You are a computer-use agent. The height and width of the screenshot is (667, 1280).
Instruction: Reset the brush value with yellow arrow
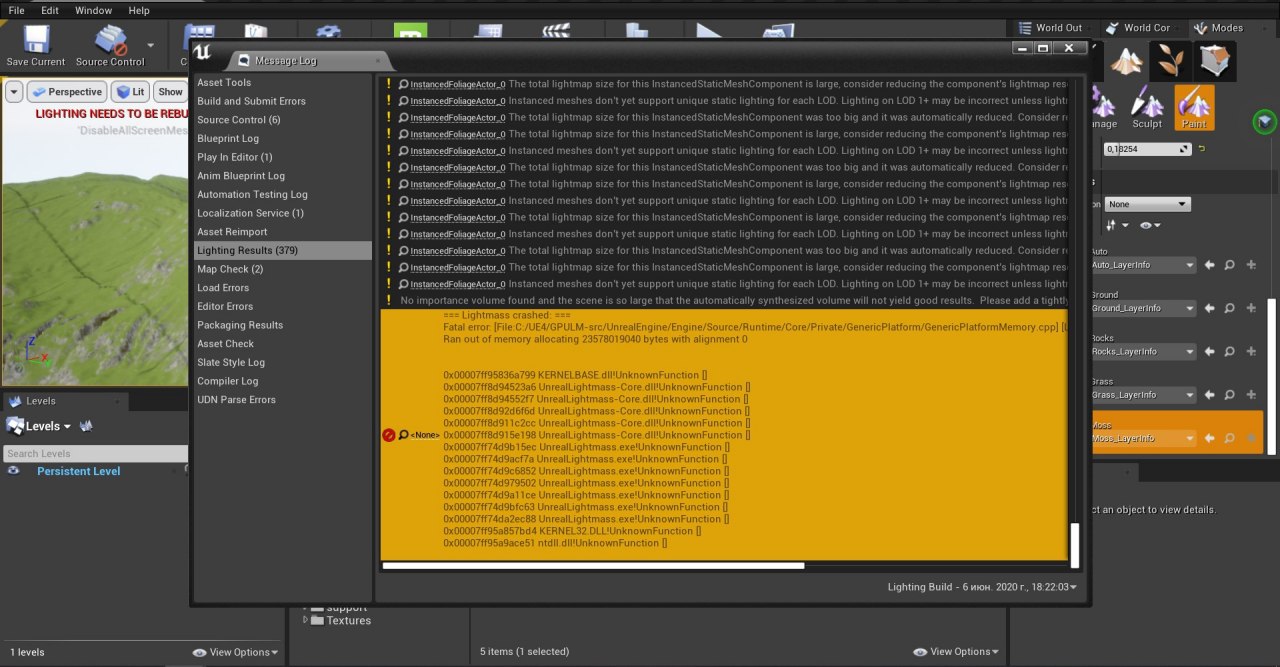pos(1201,149)
